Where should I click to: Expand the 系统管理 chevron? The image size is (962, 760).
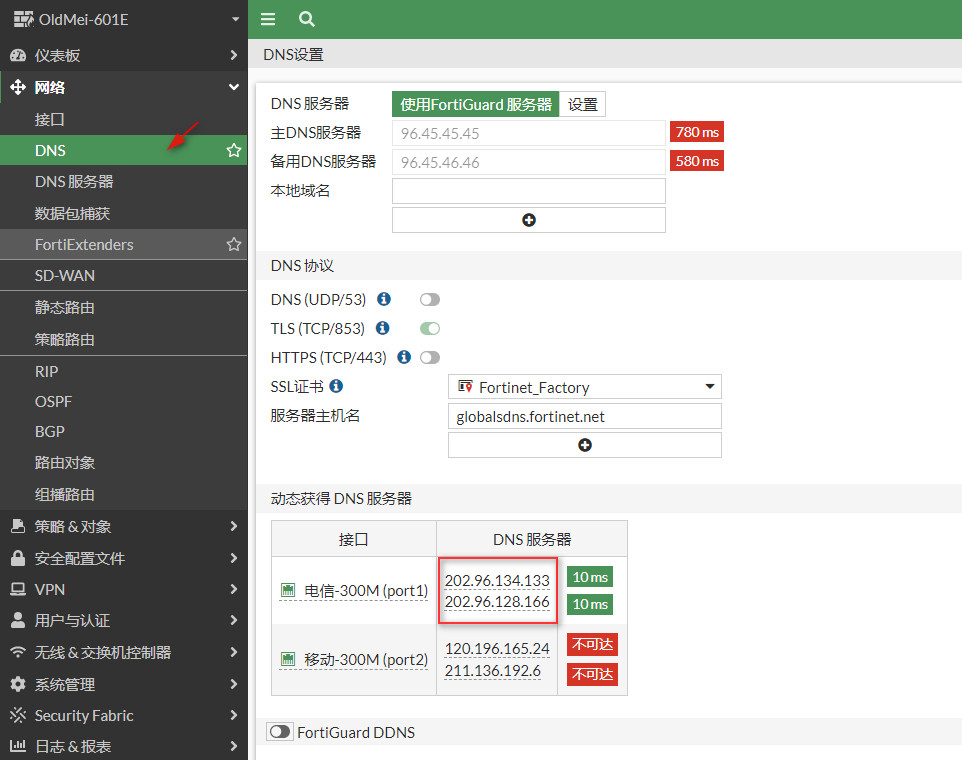(x=233, y=684)
